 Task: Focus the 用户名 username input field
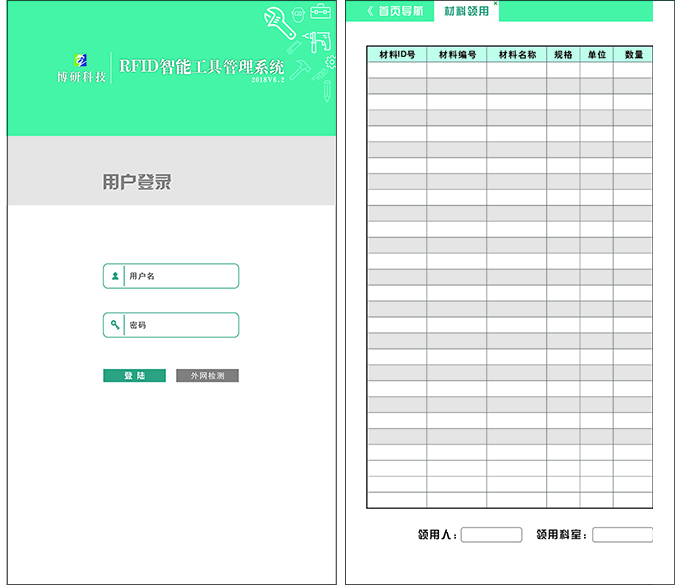click(x=181, y=276)
